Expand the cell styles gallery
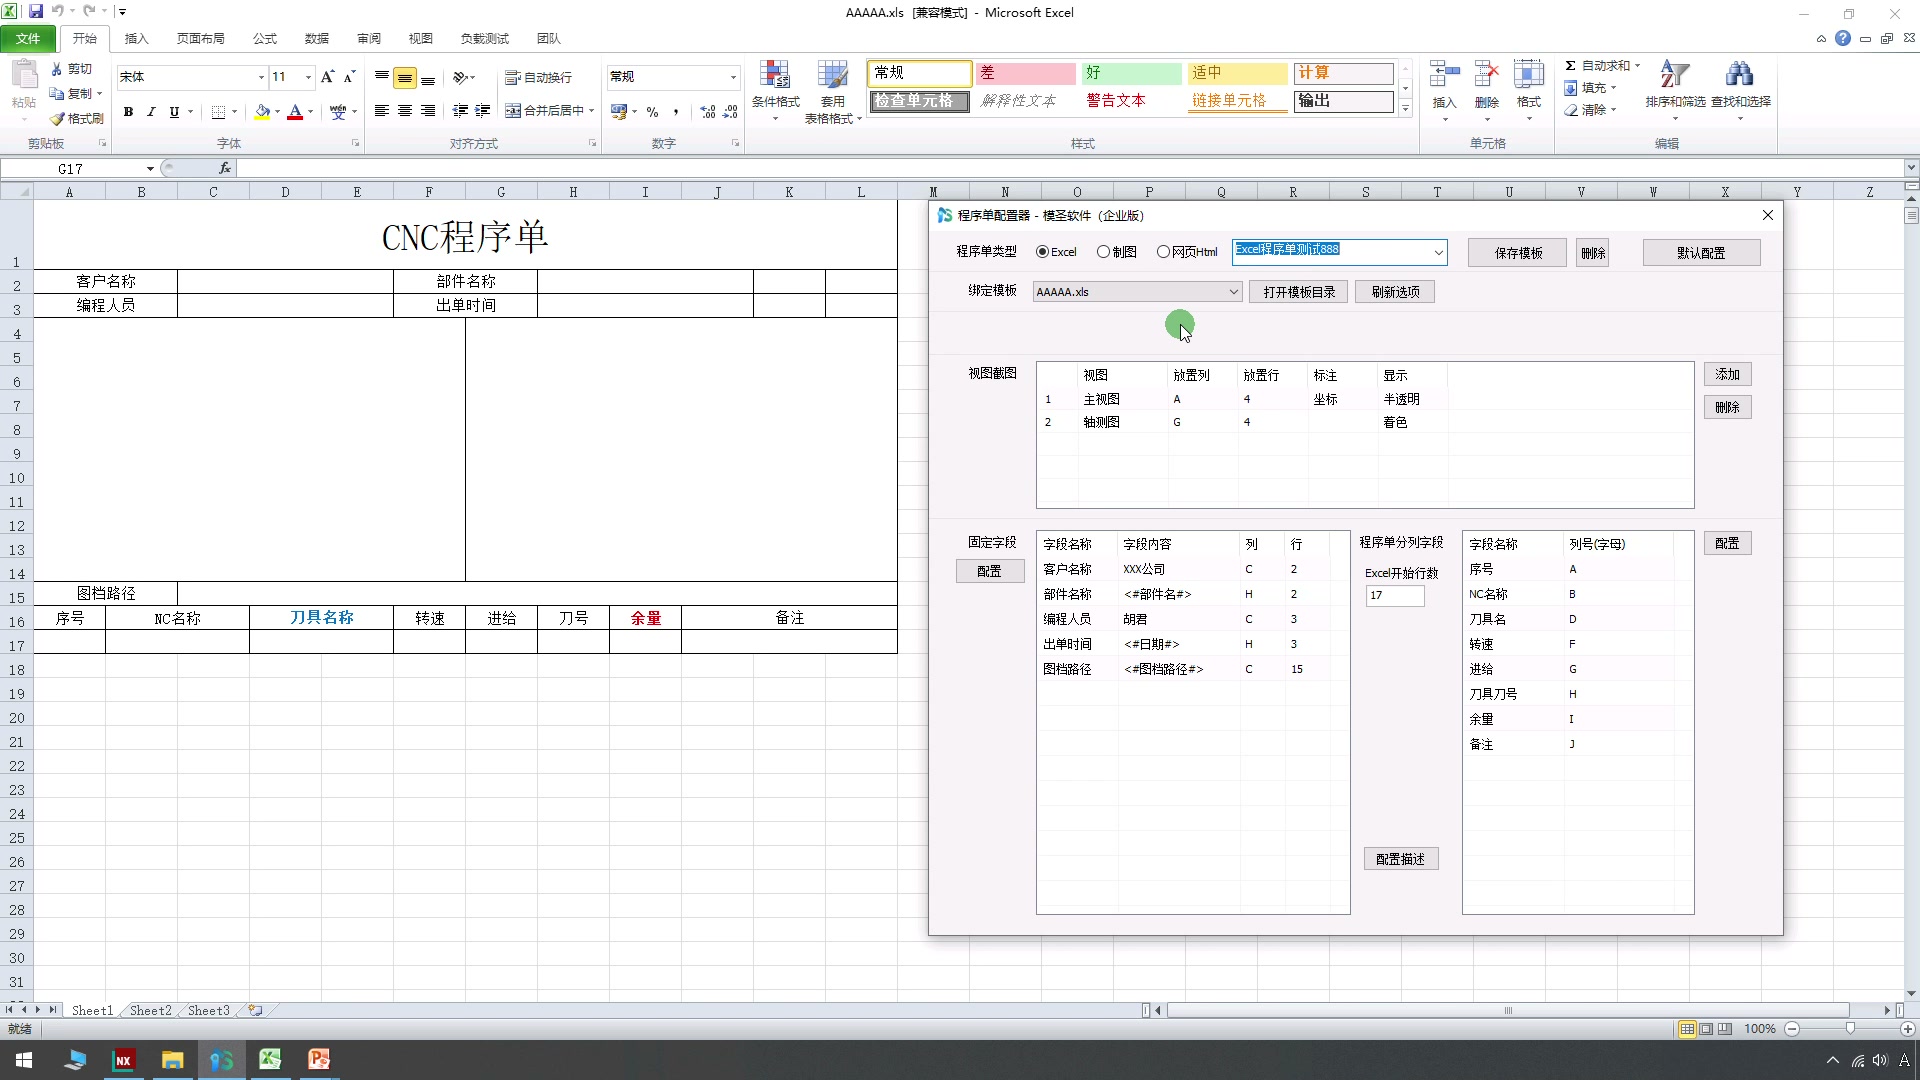The image size is (1920, 1080). 1405,109
